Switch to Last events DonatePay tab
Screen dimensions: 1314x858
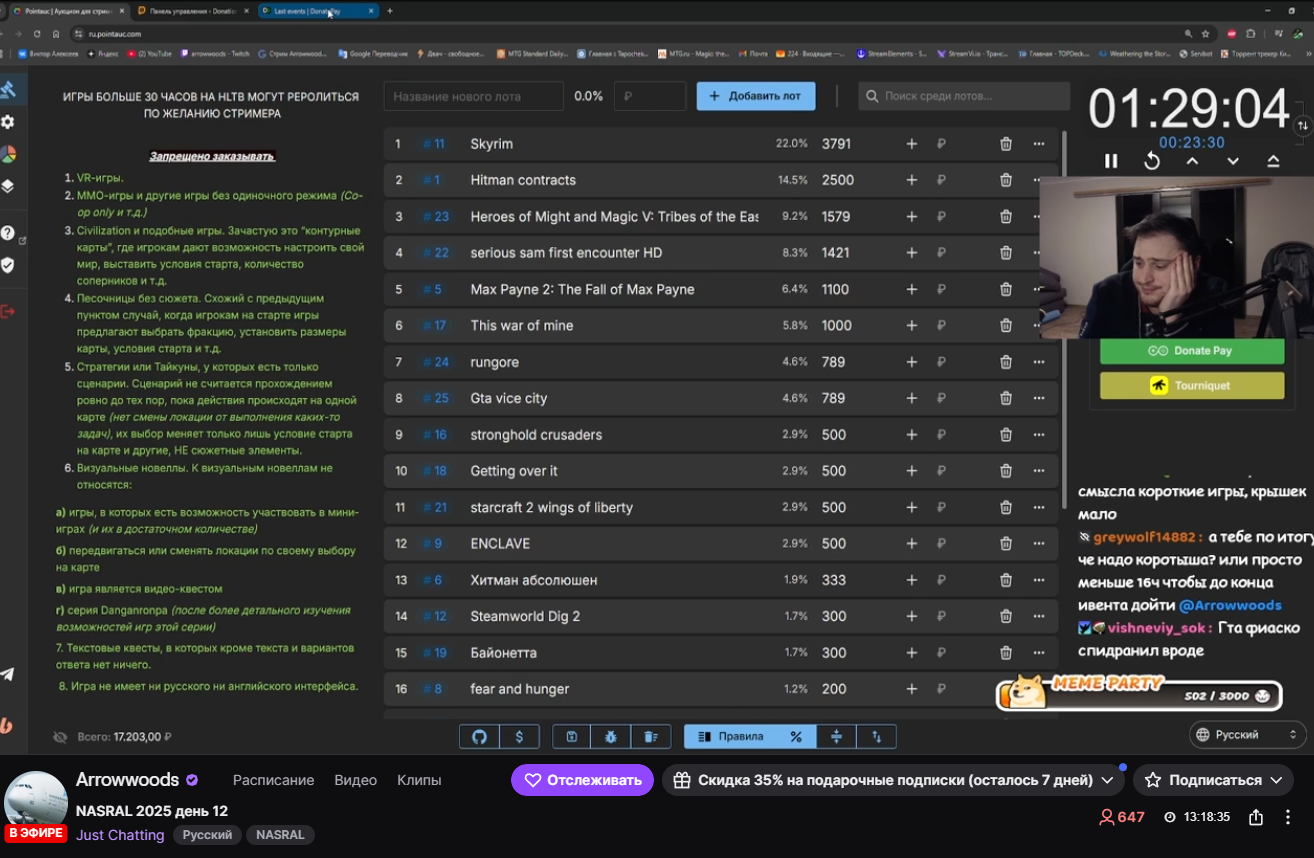pyautogui.click(x=318, y=11)
